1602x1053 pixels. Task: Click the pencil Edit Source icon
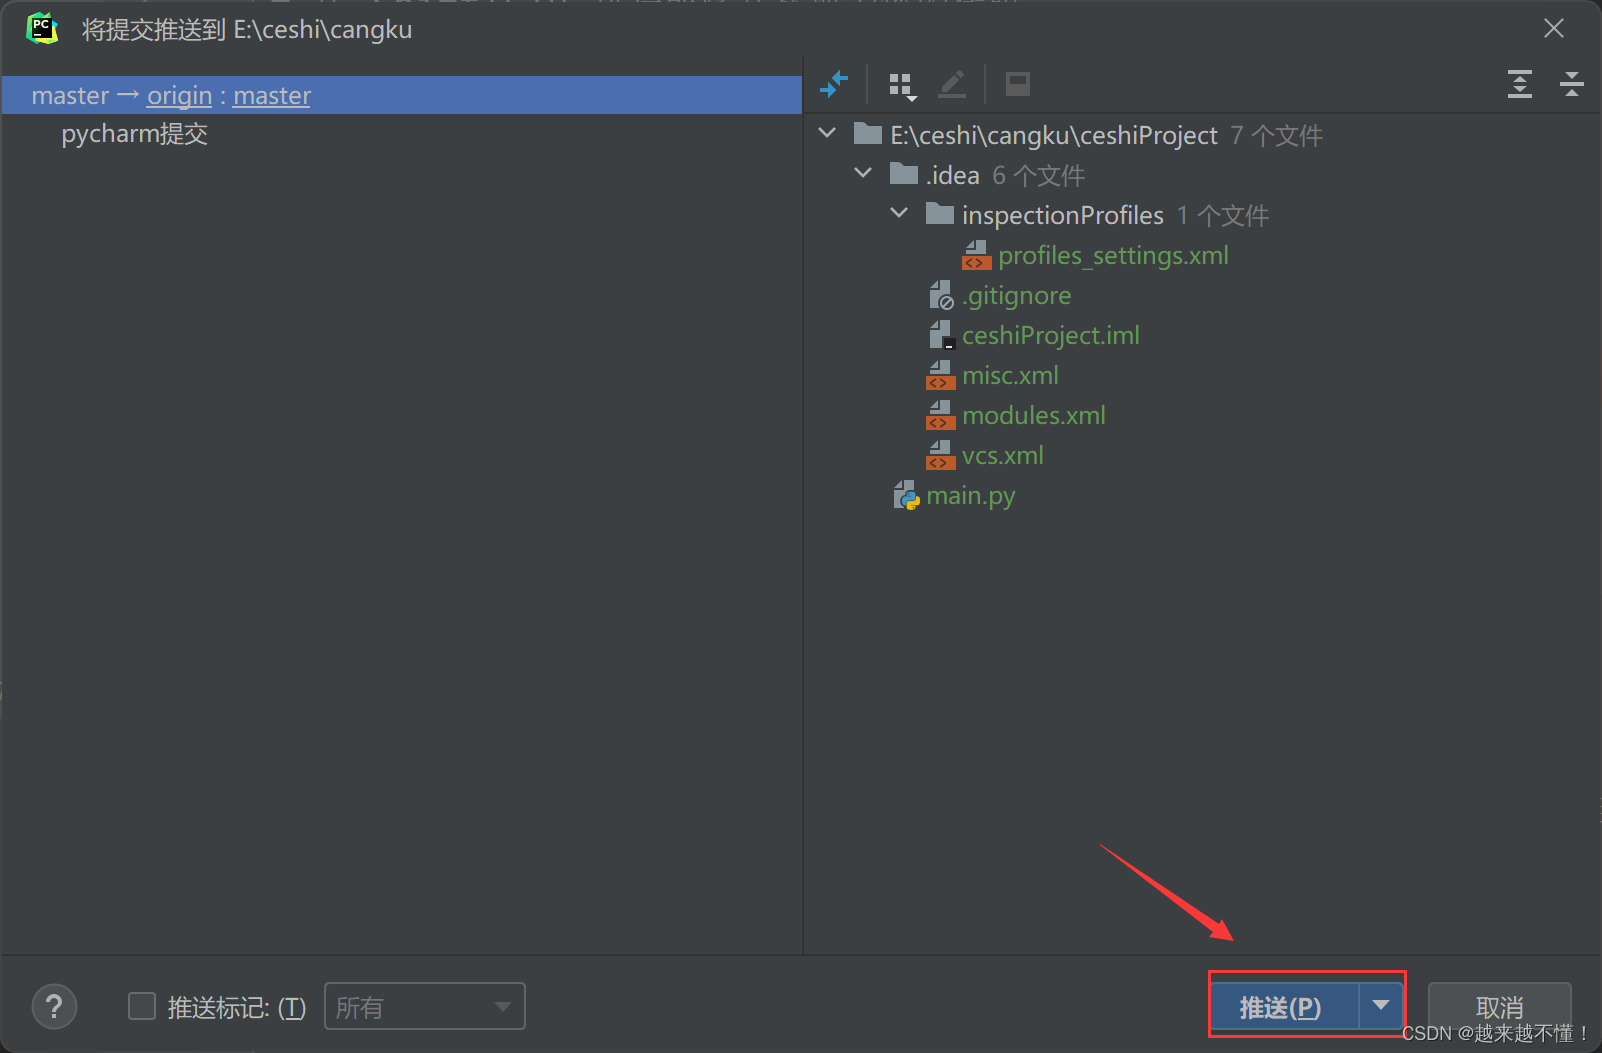[x=952, y=85]
